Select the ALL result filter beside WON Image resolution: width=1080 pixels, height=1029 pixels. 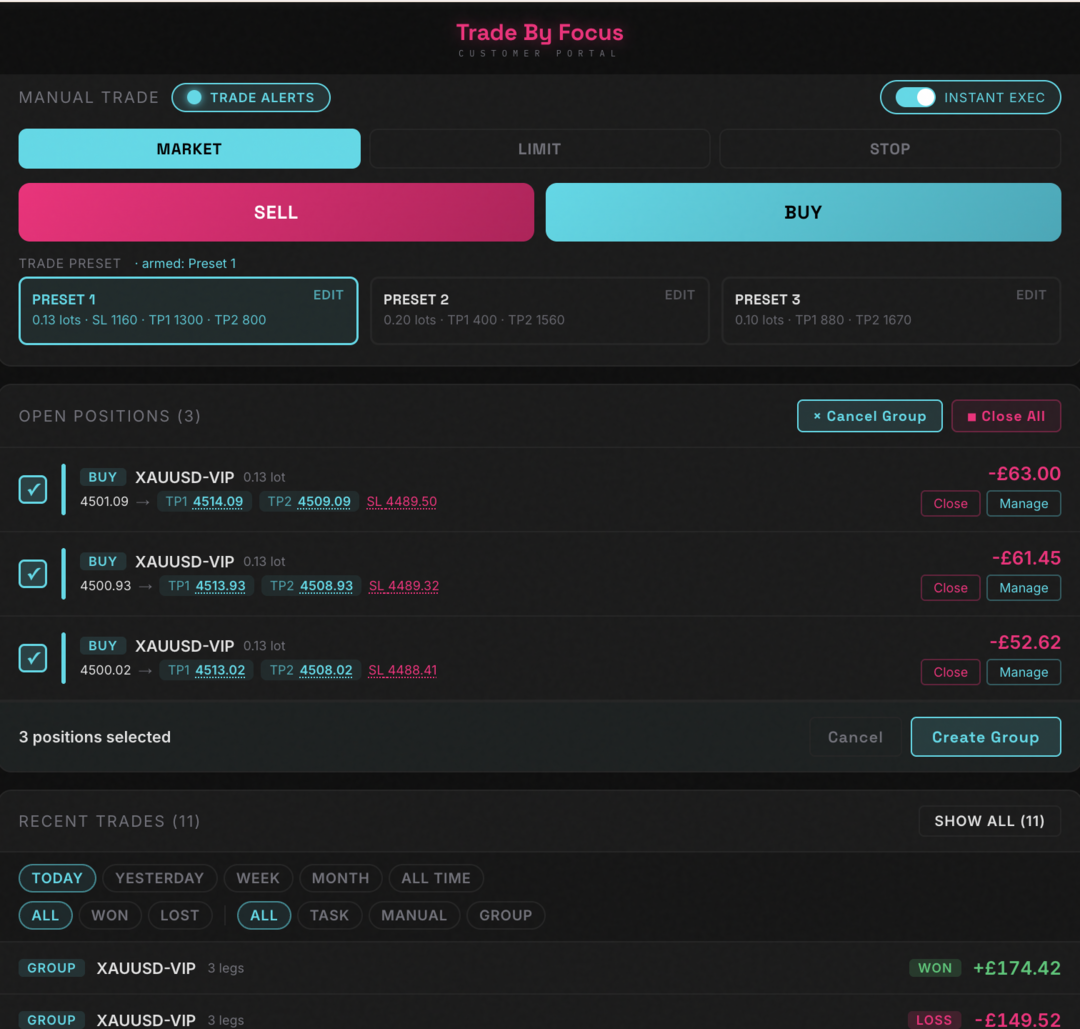coord(45,915)
